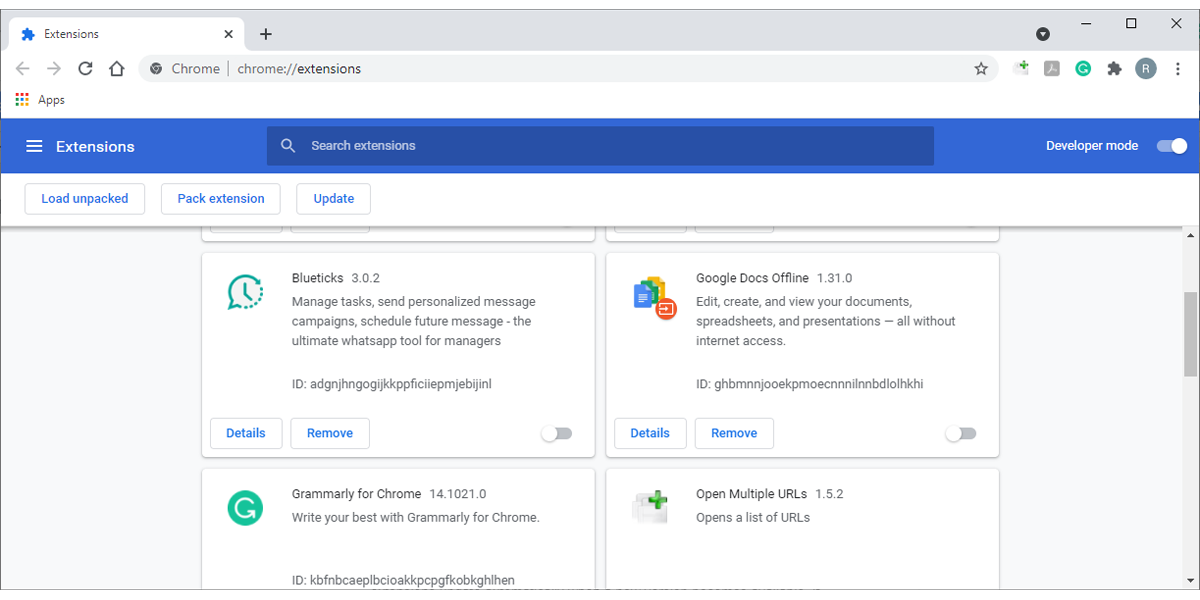Click the Update button
Viewport: 1200px width, 600px height.
pos(334,198)
